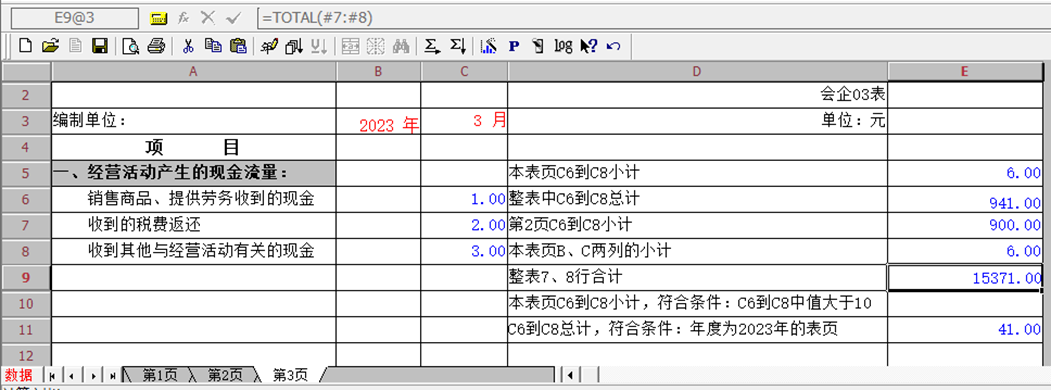Viewport: 1051px width, 390px height.
Task: Click the yellow calculator icon in formula bar
Action: click(x=158, y=18)
